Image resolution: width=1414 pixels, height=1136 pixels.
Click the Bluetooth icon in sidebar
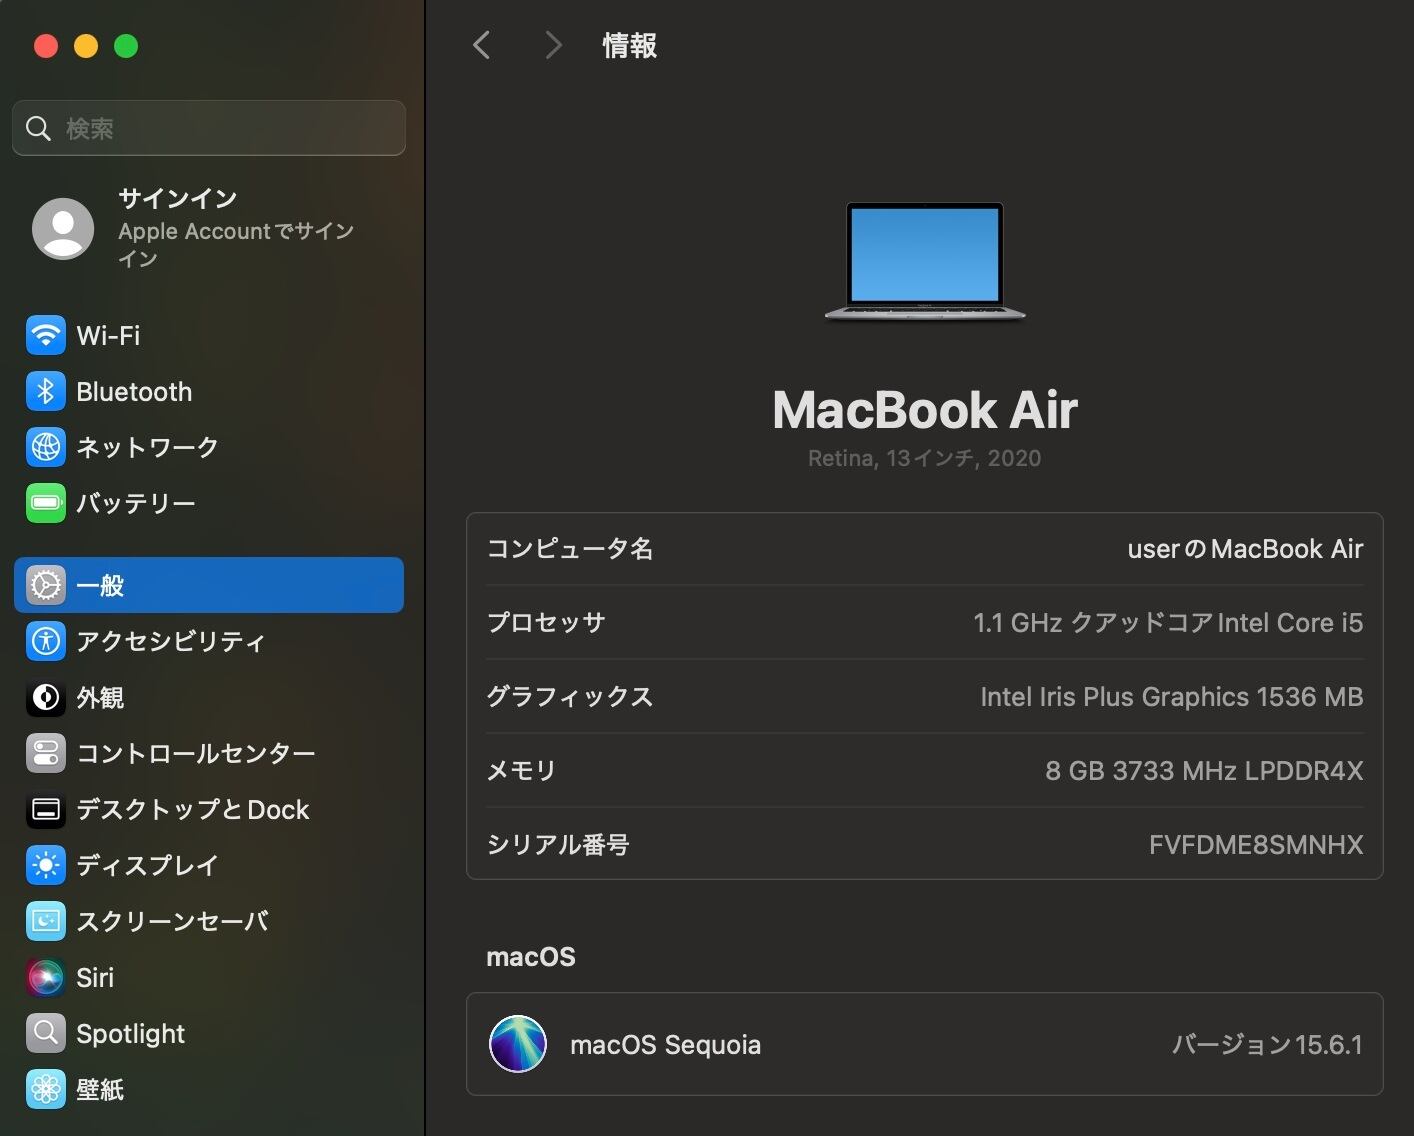tap(46, 391)
